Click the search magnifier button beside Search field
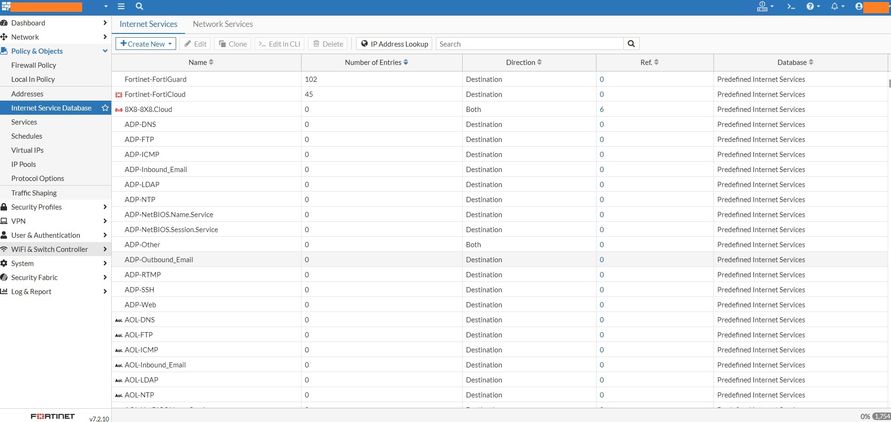Screen dimensions: 891x422 (x=631, y=44)
